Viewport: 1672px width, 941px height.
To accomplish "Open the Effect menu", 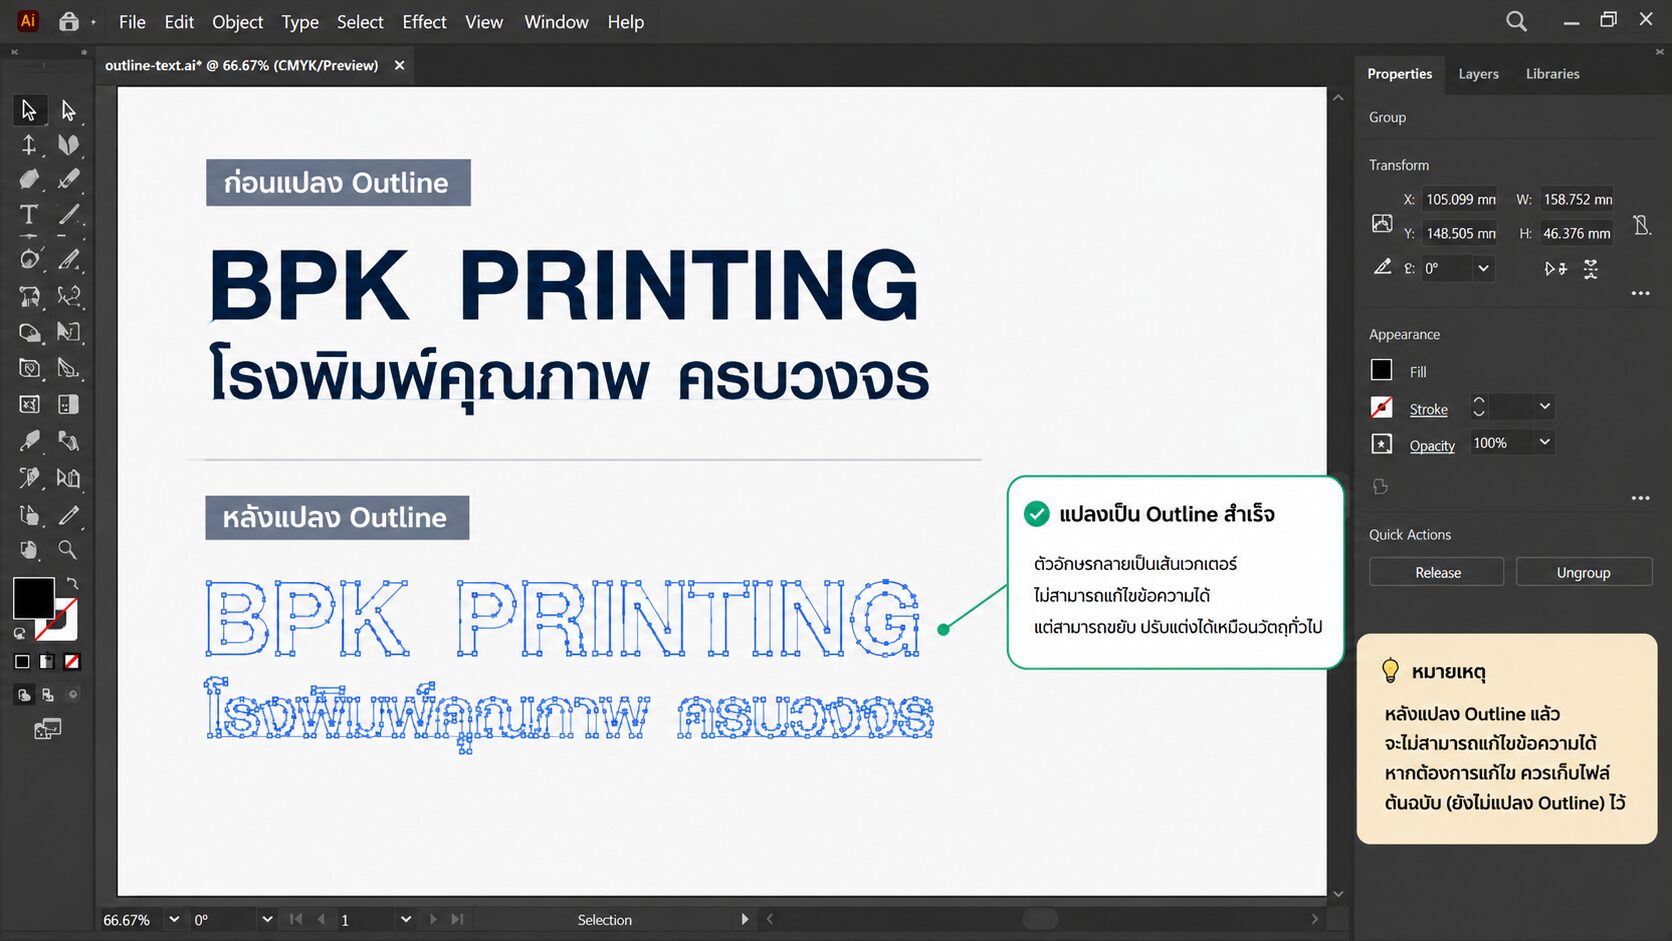I will coord(424,22).
